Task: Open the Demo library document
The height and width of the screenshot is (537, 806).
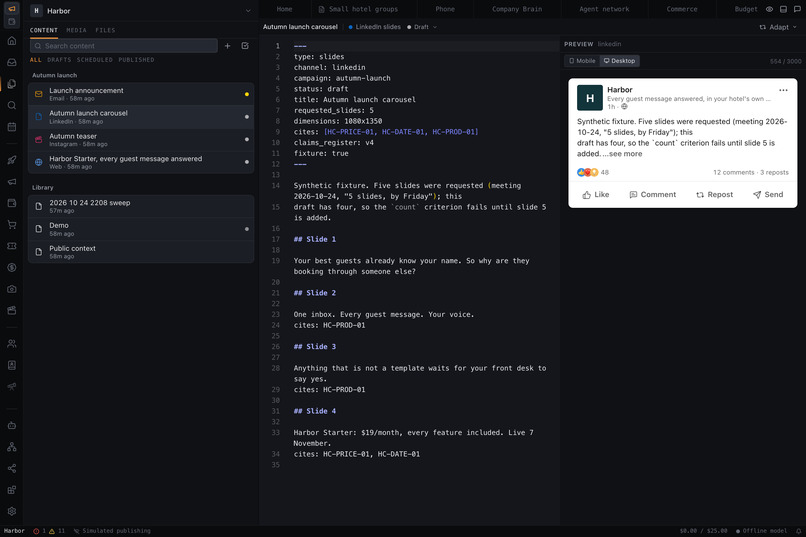Action: tap(141, 229)
